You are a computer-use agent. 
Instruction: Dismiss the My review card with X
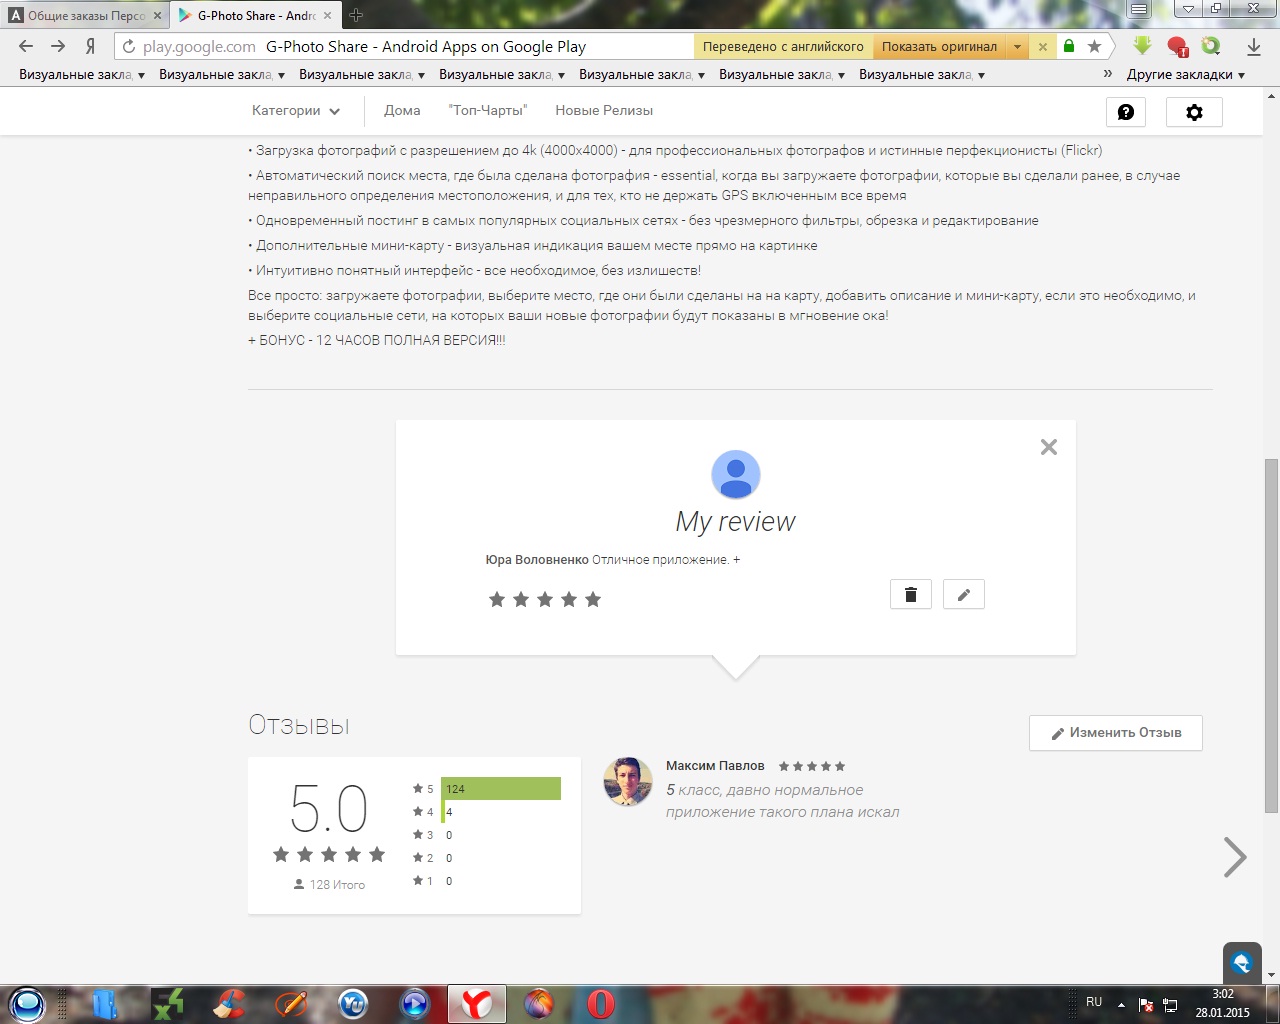tap(1049, 447)
